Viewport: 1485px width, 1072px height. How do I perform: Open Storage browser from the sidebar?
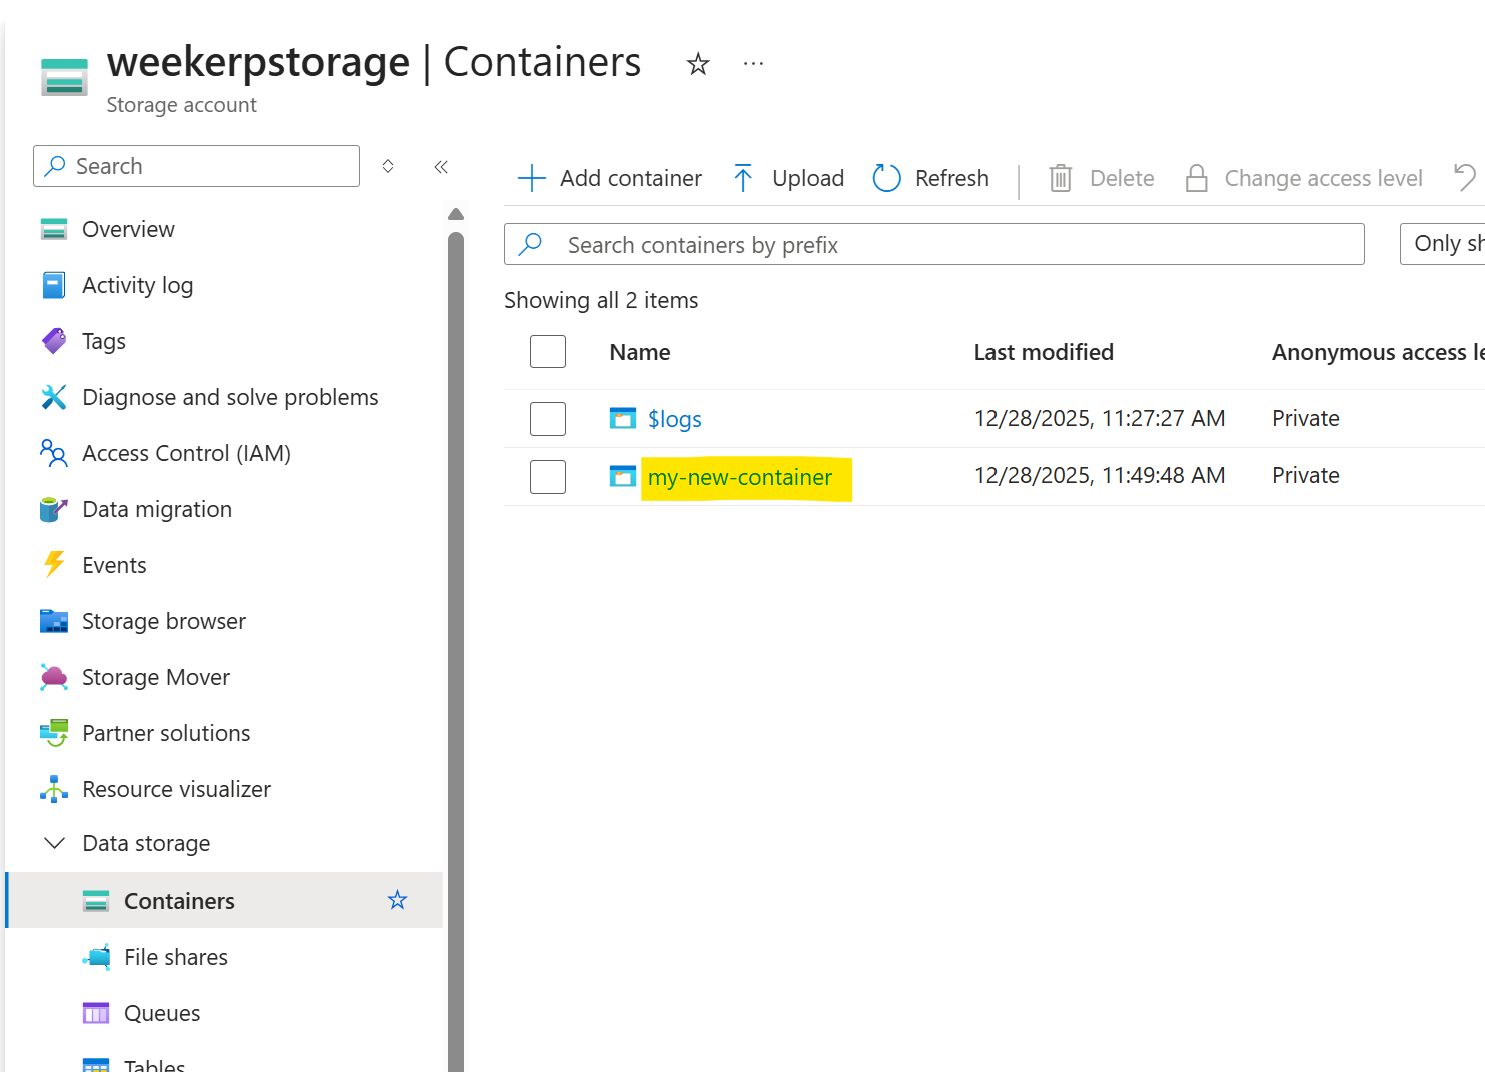163,621
